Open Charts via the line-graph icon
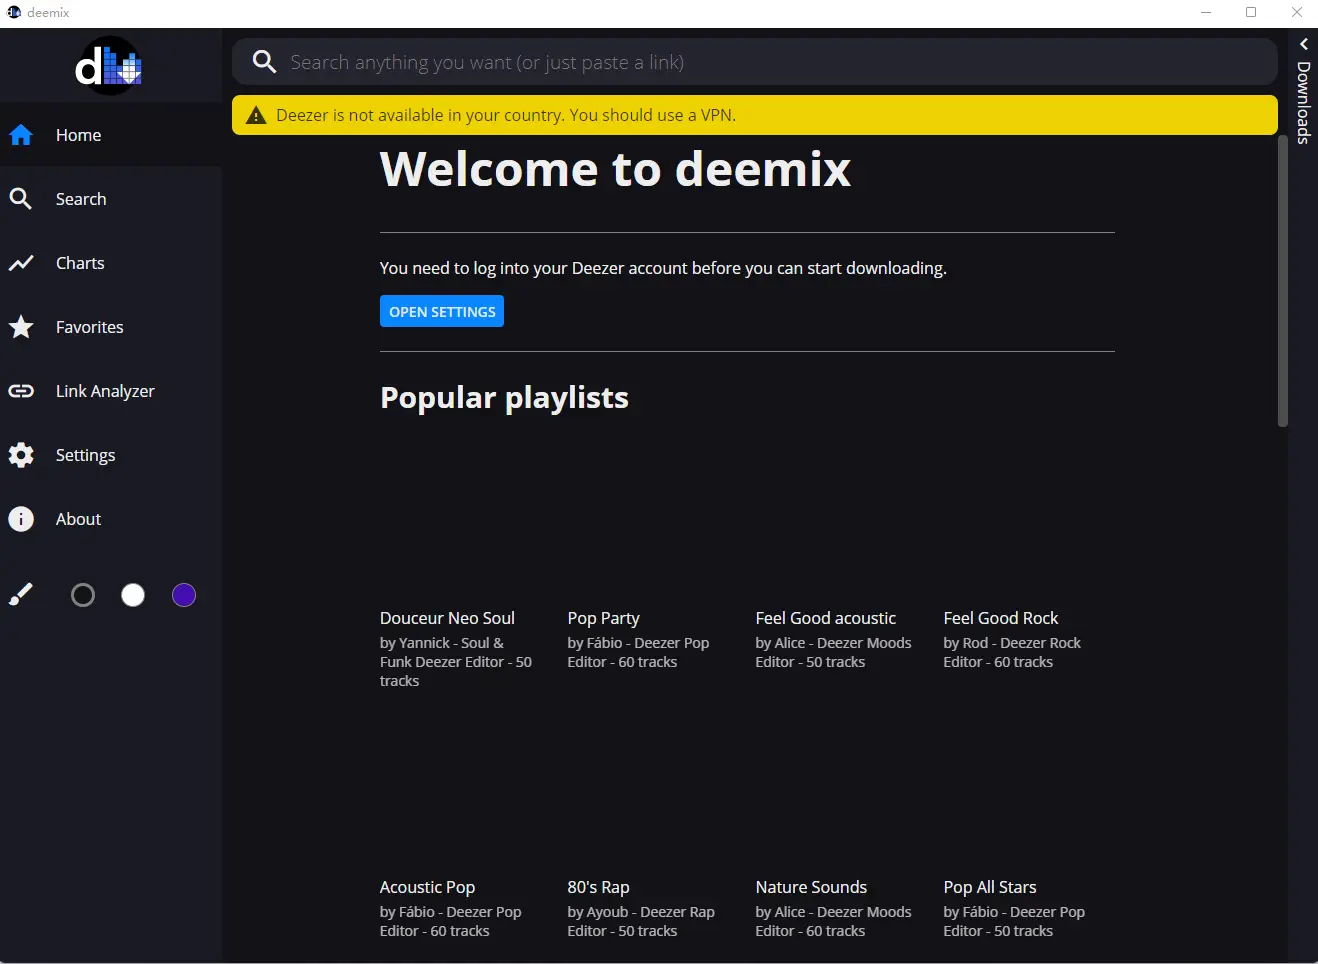Screen dimensions: 1318x964 pyautogui.click(x=20, y=262)
